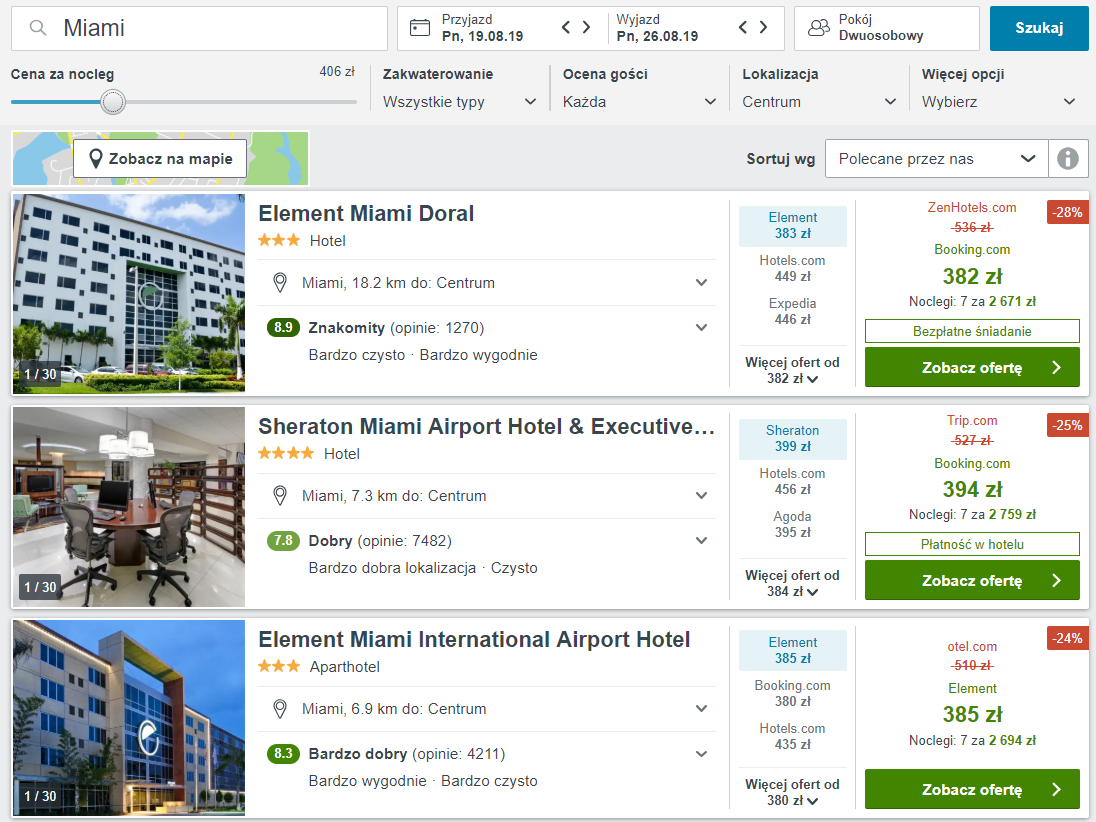Click the room guests icon
1096x822 pixels.
pyautogui.click(x=819, y=28)
